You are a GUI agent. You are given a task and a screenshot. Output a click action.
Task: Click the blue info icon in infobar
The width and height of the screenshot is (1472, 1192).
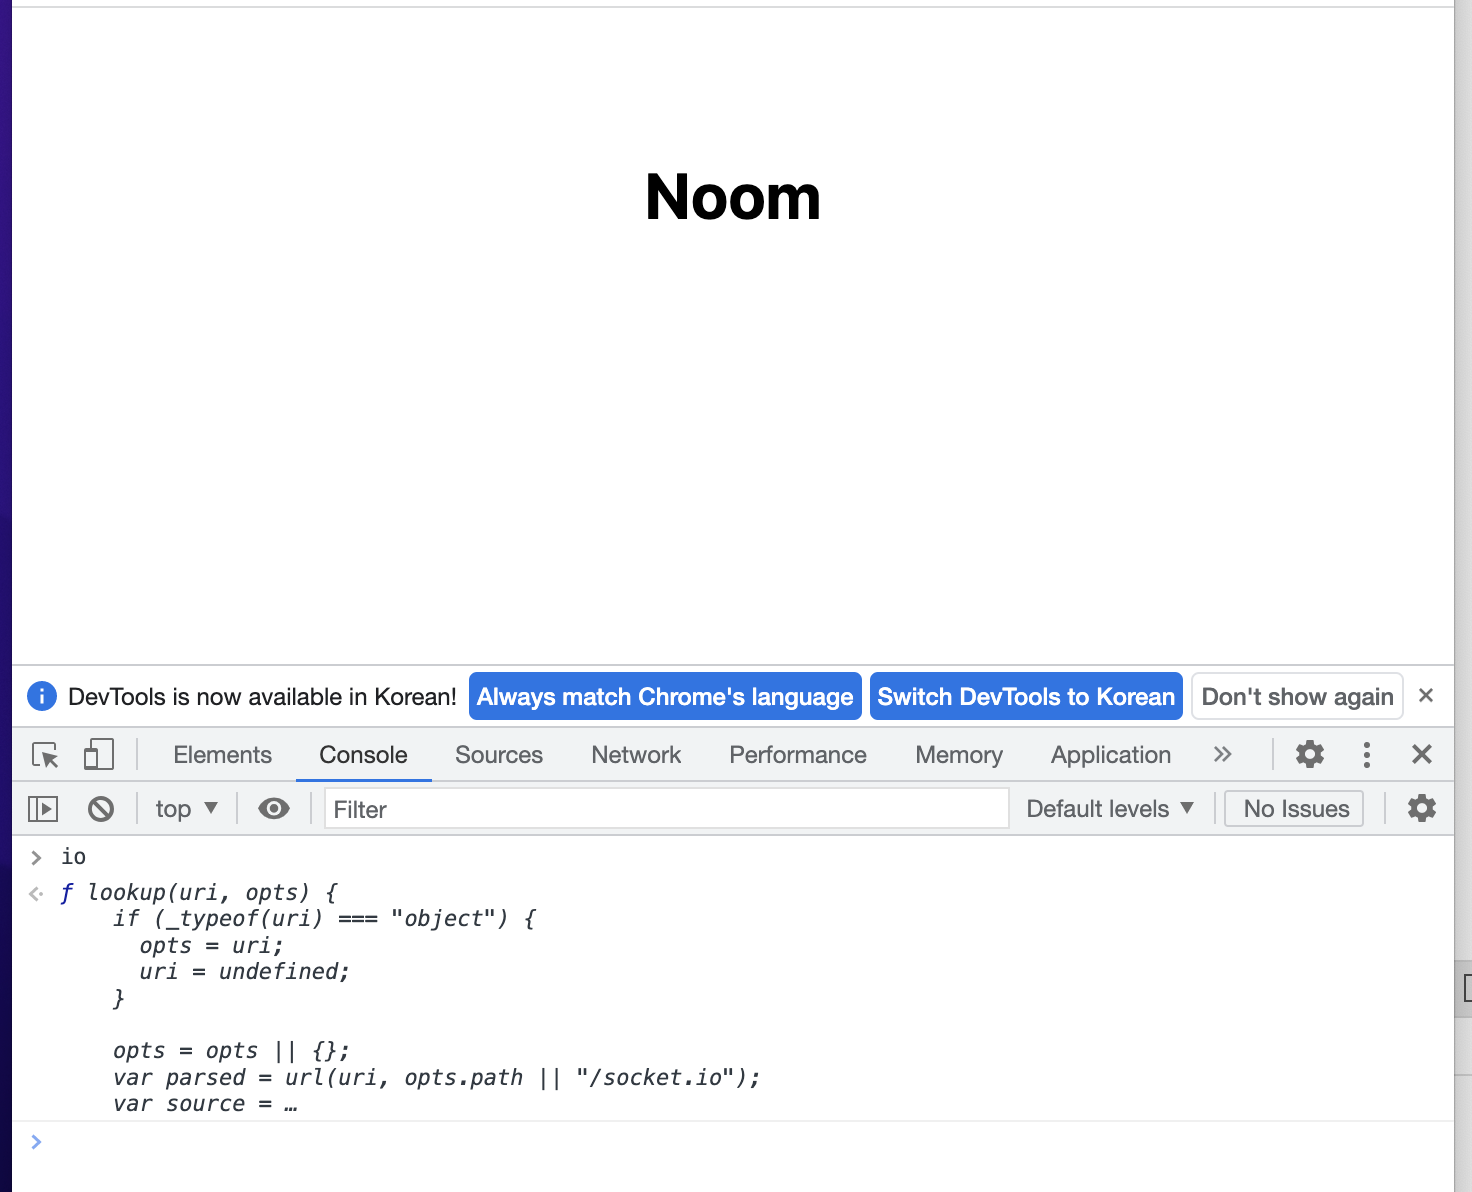point(42,696)
